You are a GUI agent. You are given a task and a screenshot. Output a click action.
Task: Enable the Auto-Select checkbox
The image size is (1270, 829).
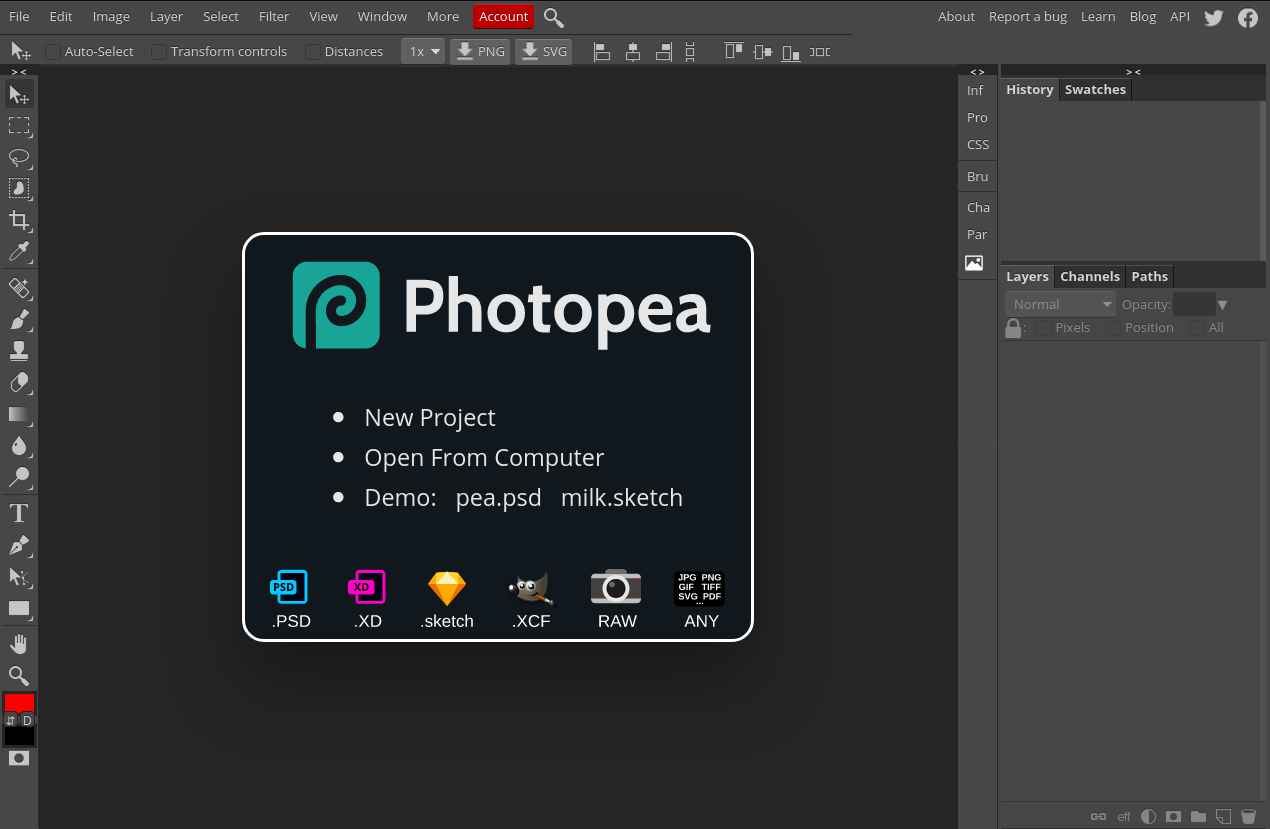pos(53,52)
